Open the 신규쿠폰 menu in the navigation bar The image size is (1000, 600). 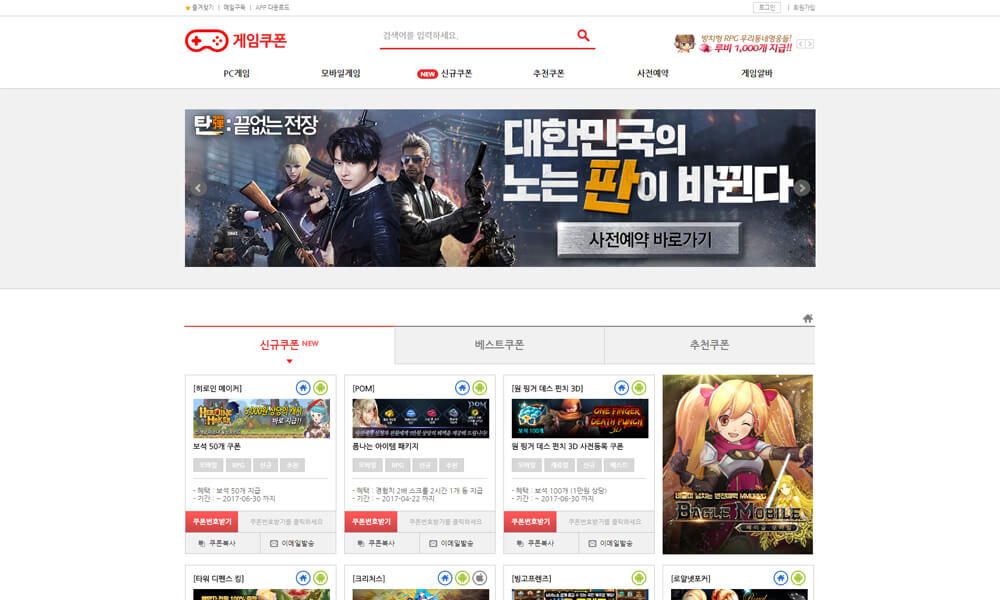point(445,73)
